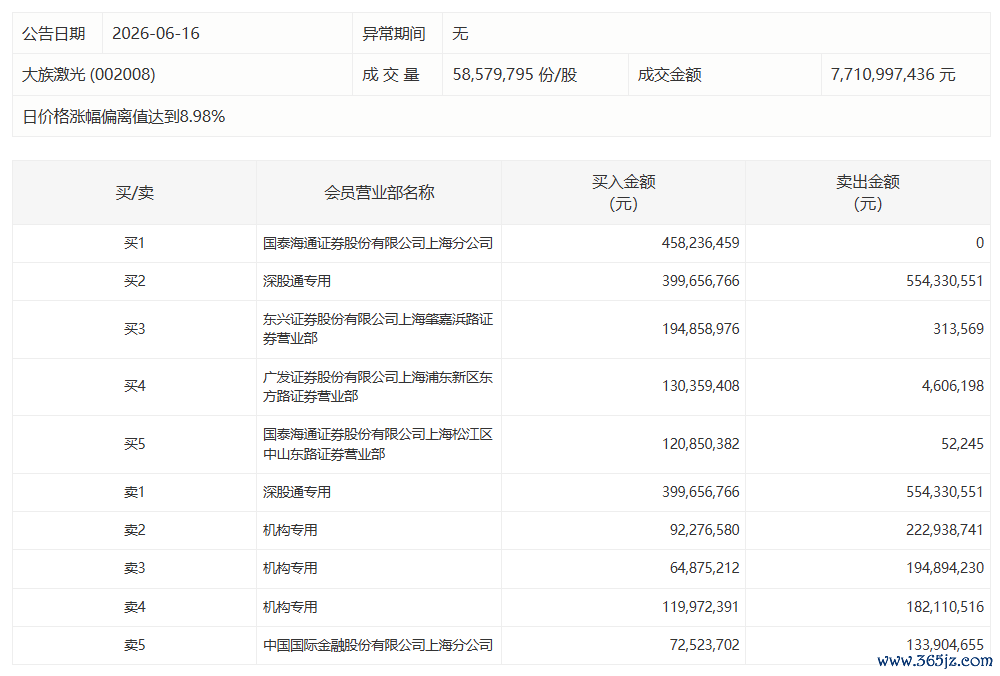The width and height of the screenshot is (1000, 676).
Task: Select the 成交量 label
Action: [390, 75]
